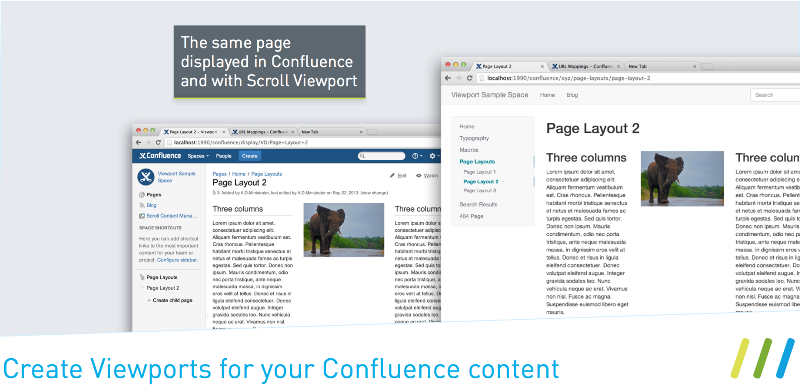Click People in the Confluence header

[223, 156]
